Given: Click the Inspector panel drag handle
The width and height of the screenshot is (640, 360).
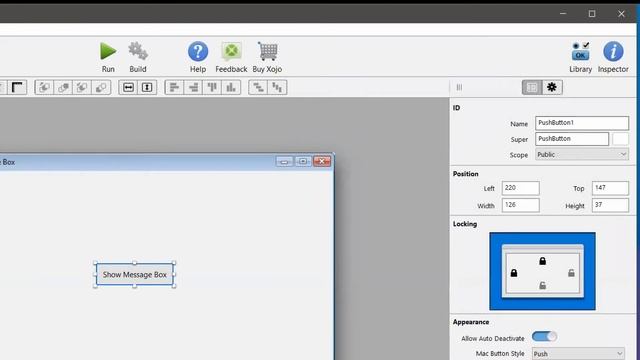Looking at the screenshot, I should tap(459, 87).
